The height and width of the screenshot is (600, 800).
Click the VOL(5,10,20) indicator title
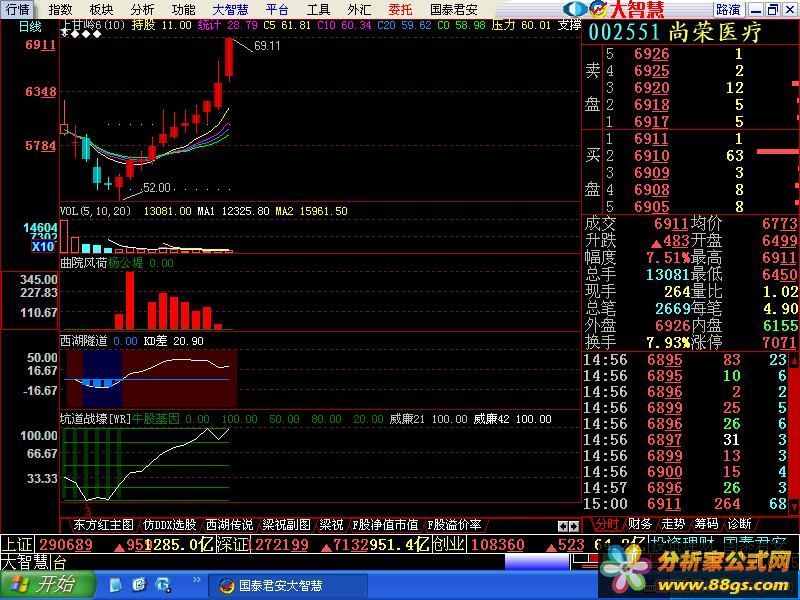[95, 211]
